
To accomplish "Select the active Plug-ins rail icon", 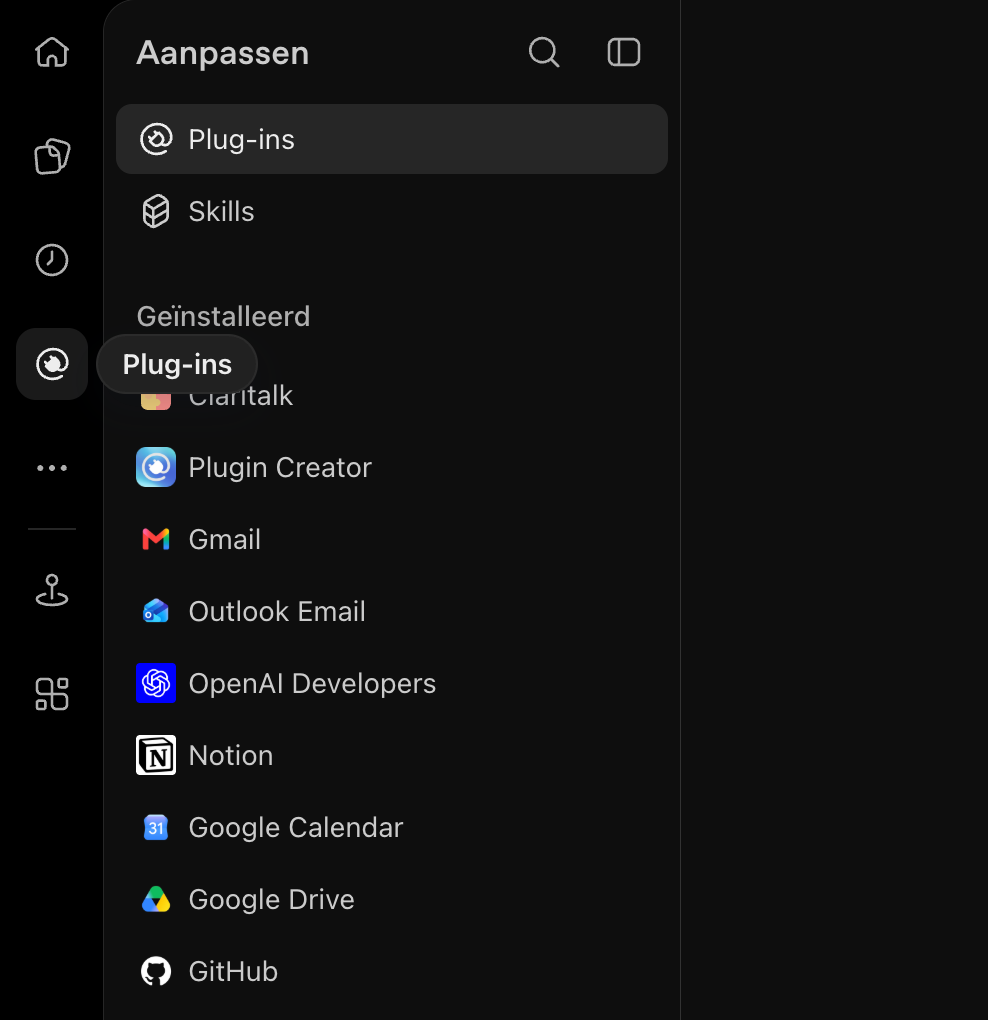I will [x=52, y=364].
